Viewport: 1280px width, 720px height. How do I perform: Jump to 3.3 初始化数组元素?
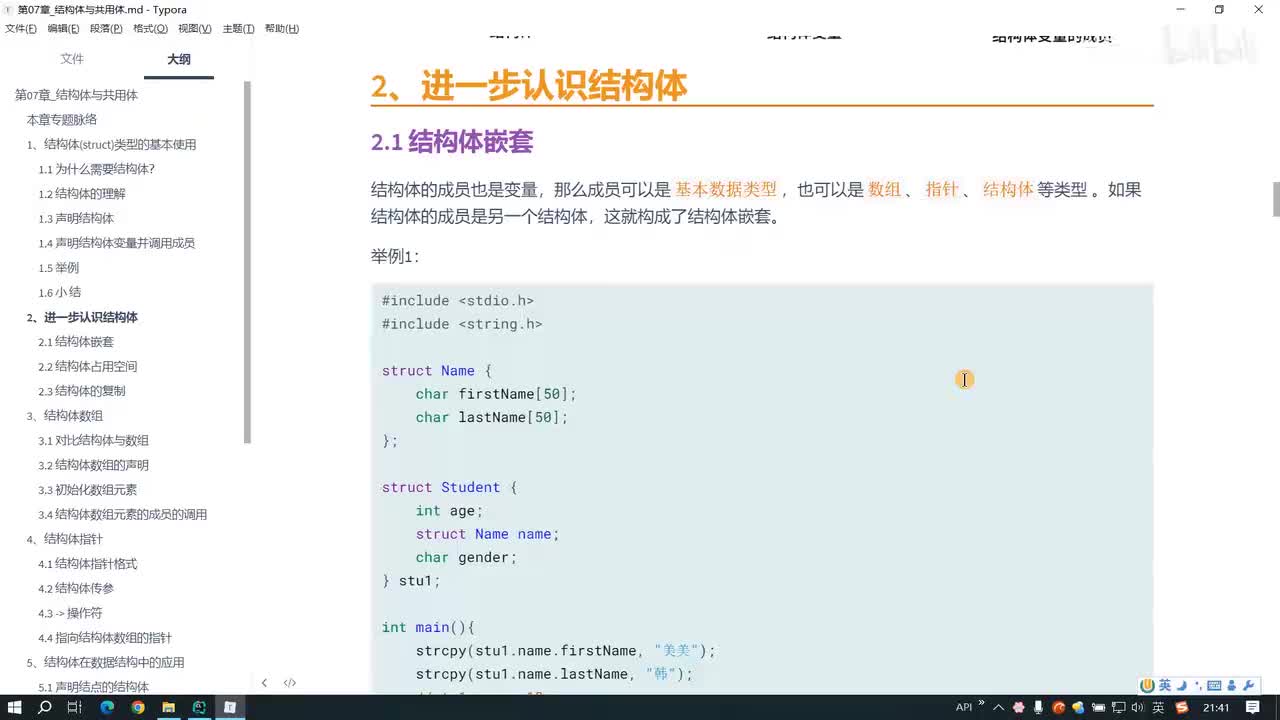coord(88,490)
